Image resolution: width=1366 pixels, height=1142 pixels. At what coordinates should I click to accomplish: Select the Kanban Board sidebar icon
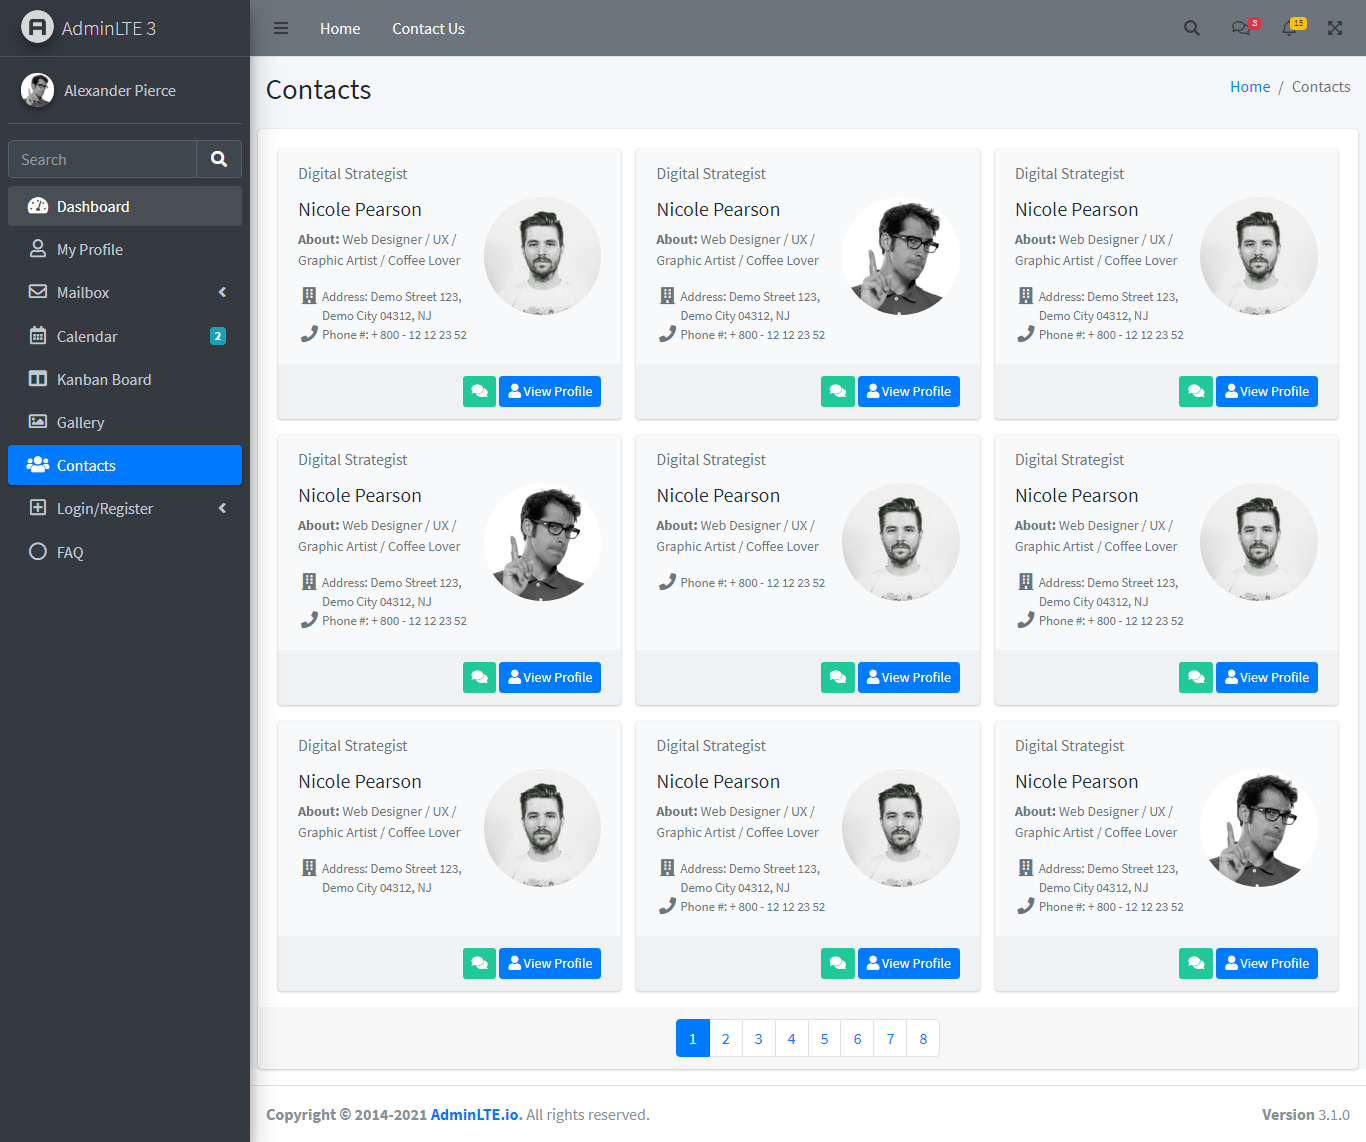click(38, 379)
